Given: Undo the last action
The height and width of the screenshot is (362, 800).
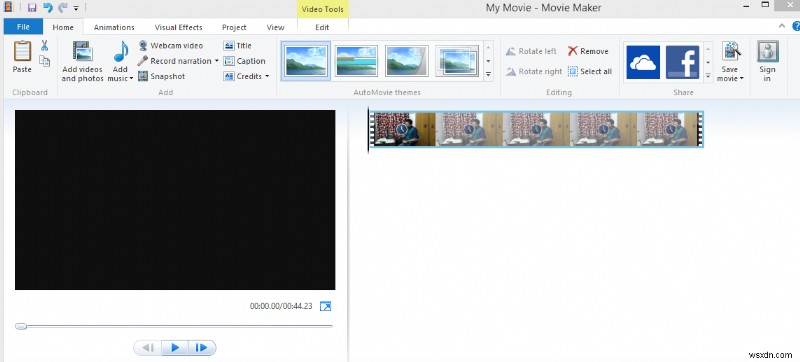Looking at the screenshot, I should click(x=47, y=8).
